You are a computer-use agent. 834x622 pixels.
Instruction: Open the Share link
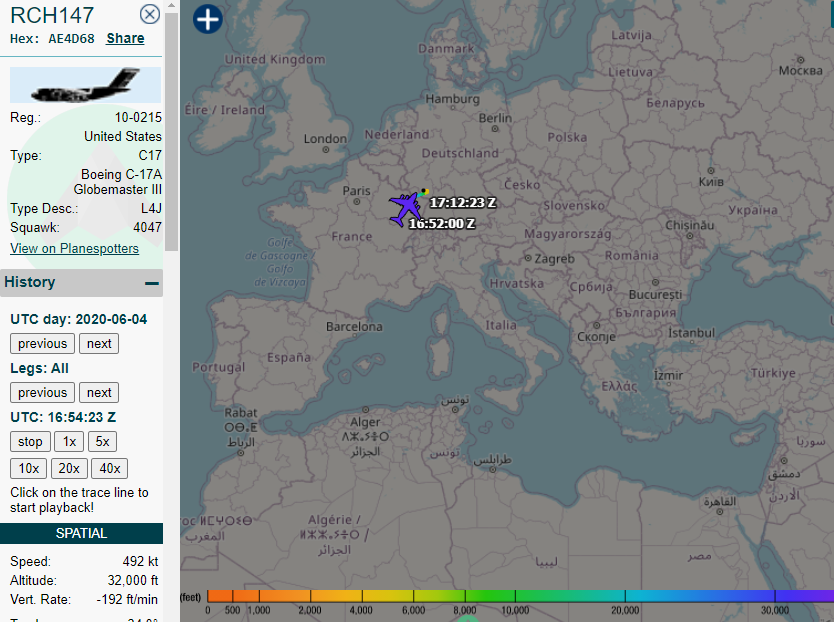[124, 38]
